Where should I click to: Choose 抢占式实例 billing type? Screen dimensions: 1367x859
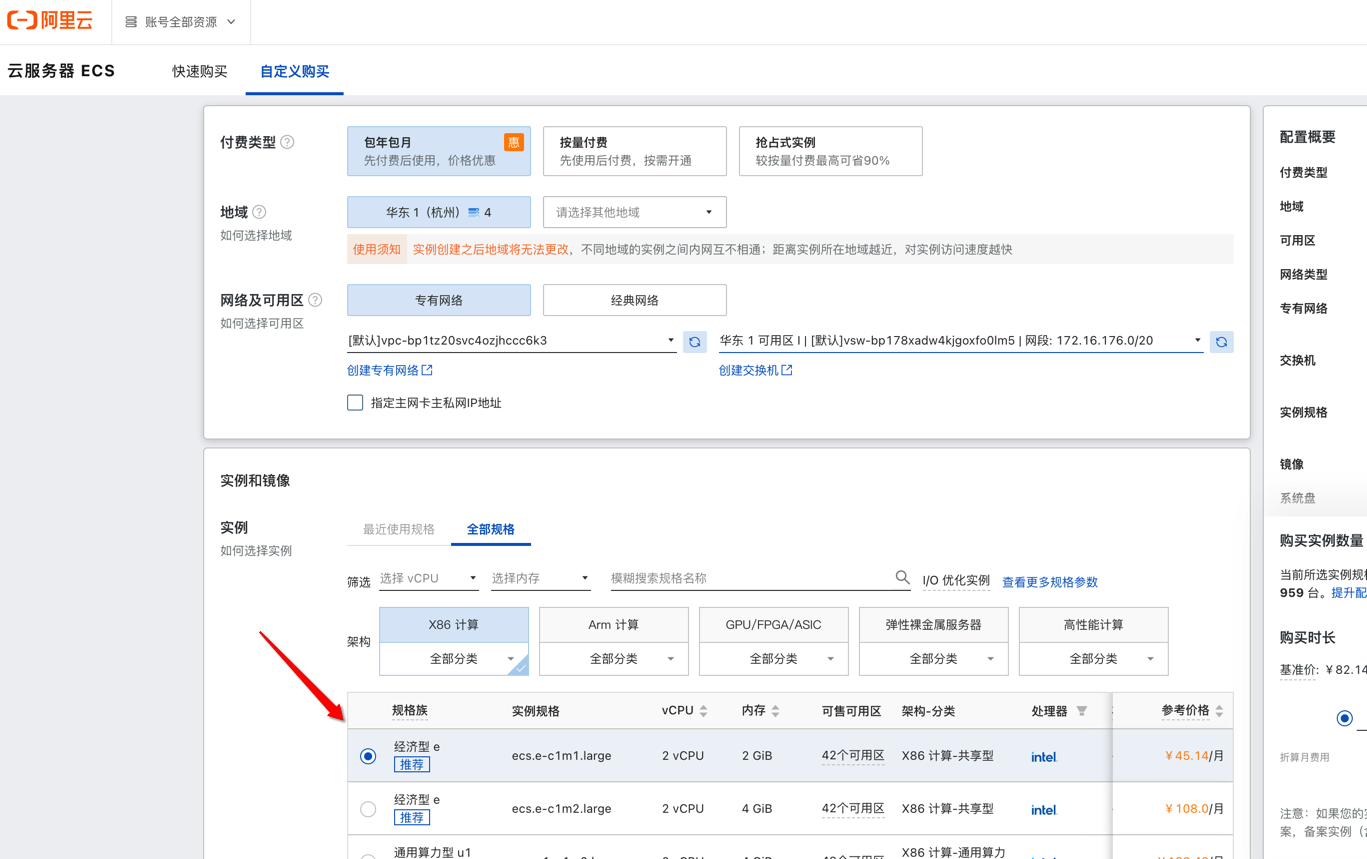pyautogui.click(x=830, y=151)
